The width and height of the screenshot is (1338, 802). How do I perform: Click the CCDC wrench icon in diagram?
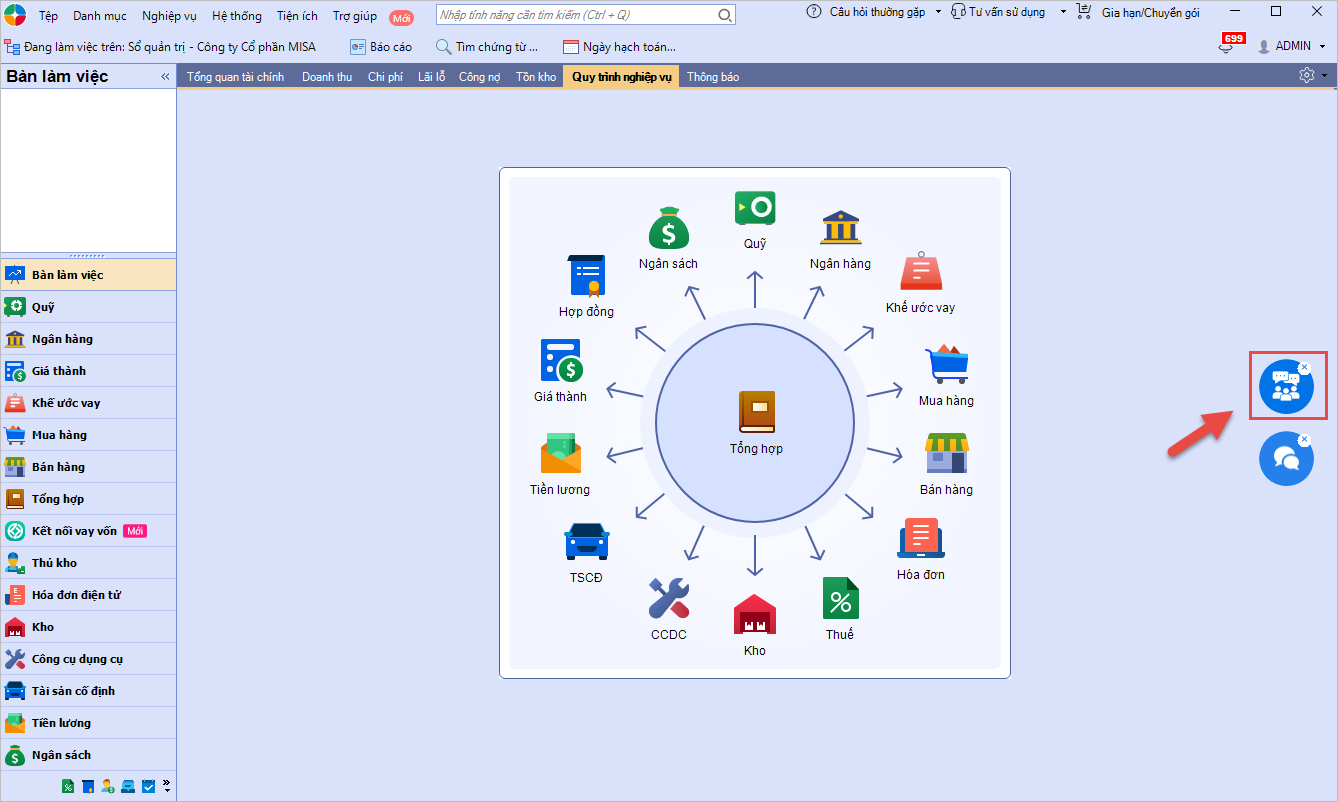click(x=668, y=598)
